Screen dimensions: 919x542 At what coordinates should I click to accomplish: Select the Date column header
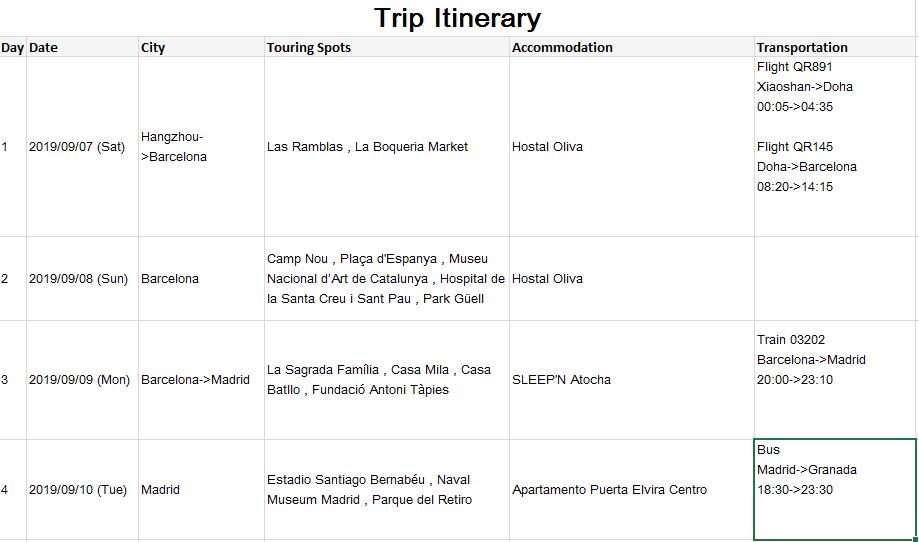click(x=82, y=47)
